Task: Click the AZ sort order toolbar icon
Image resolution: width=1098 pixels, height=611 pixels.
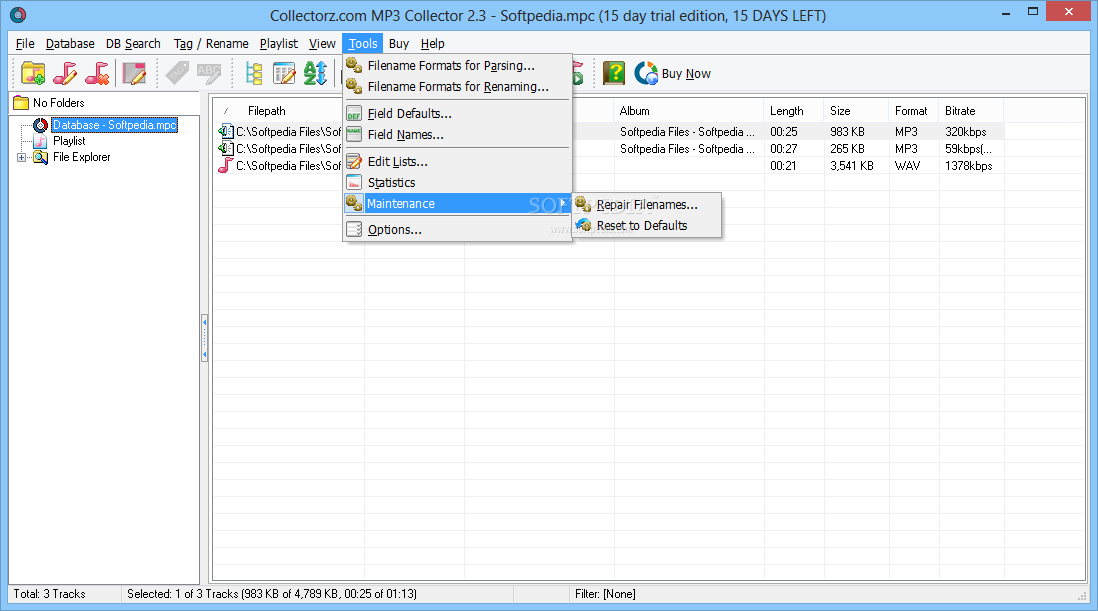Action: point(315,73)
